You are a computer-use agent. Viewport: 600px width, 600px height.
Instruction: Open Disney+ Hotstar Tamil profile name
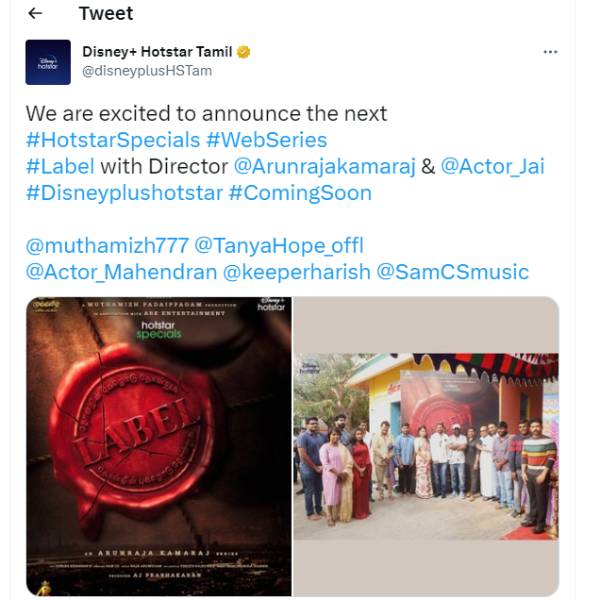coord(157,52)
